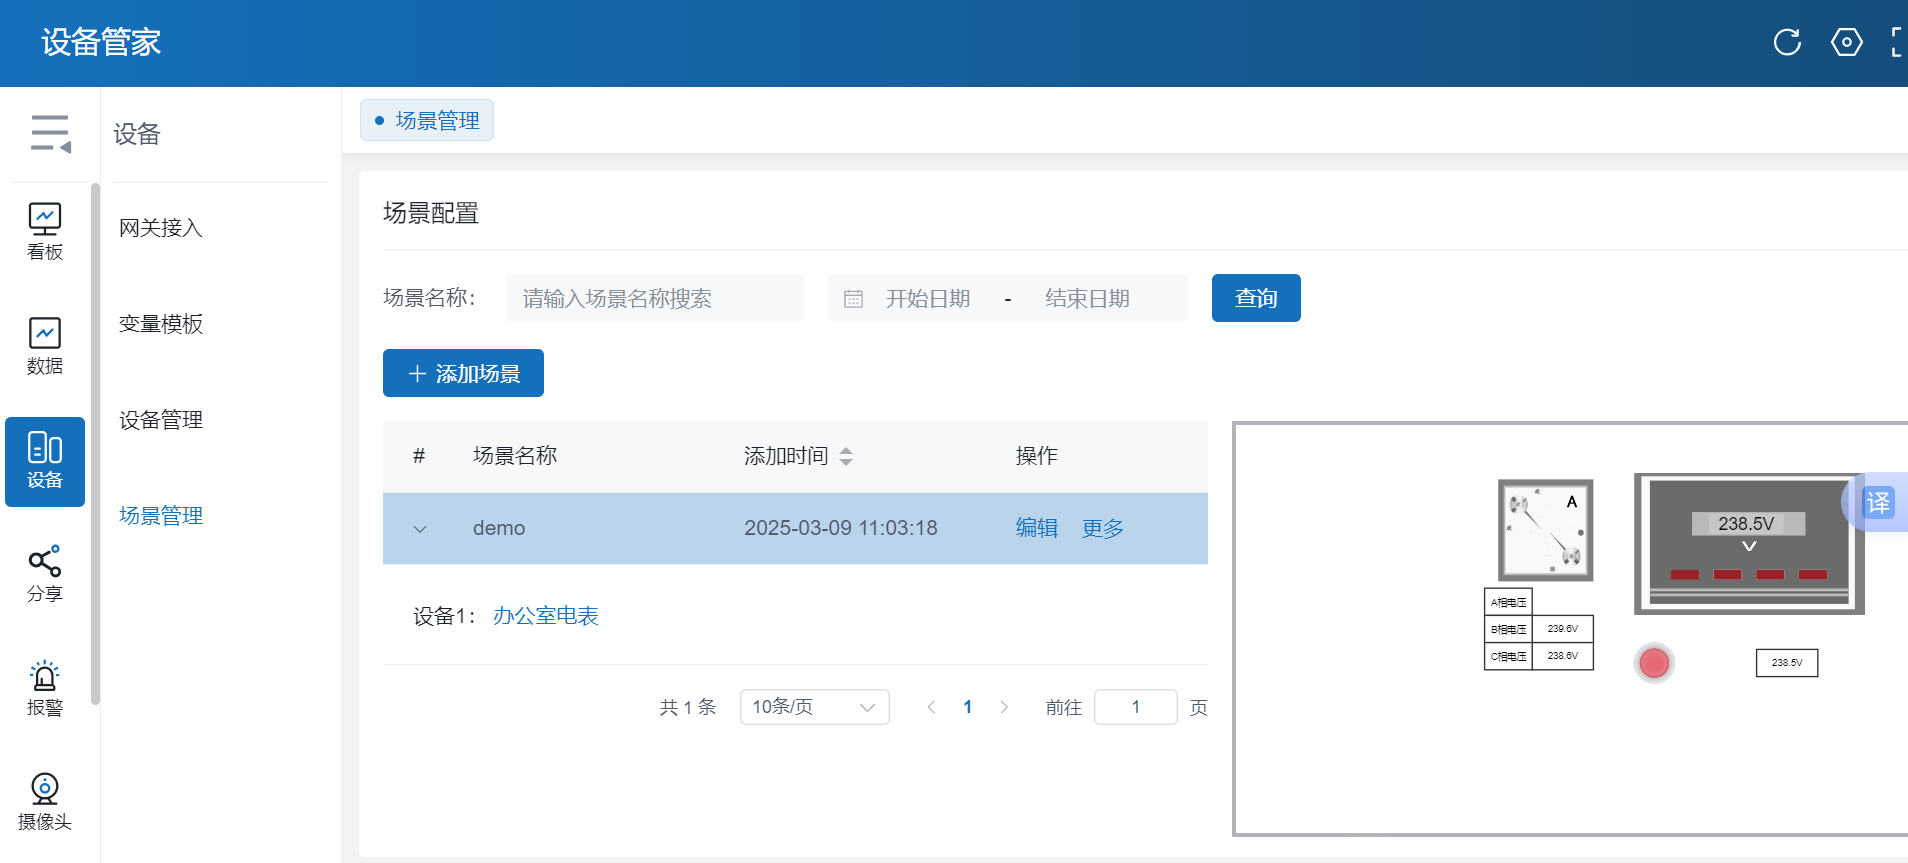Sort the table by 添加时间
Viewport: 1908px width, 863px height.
[846, 456]
